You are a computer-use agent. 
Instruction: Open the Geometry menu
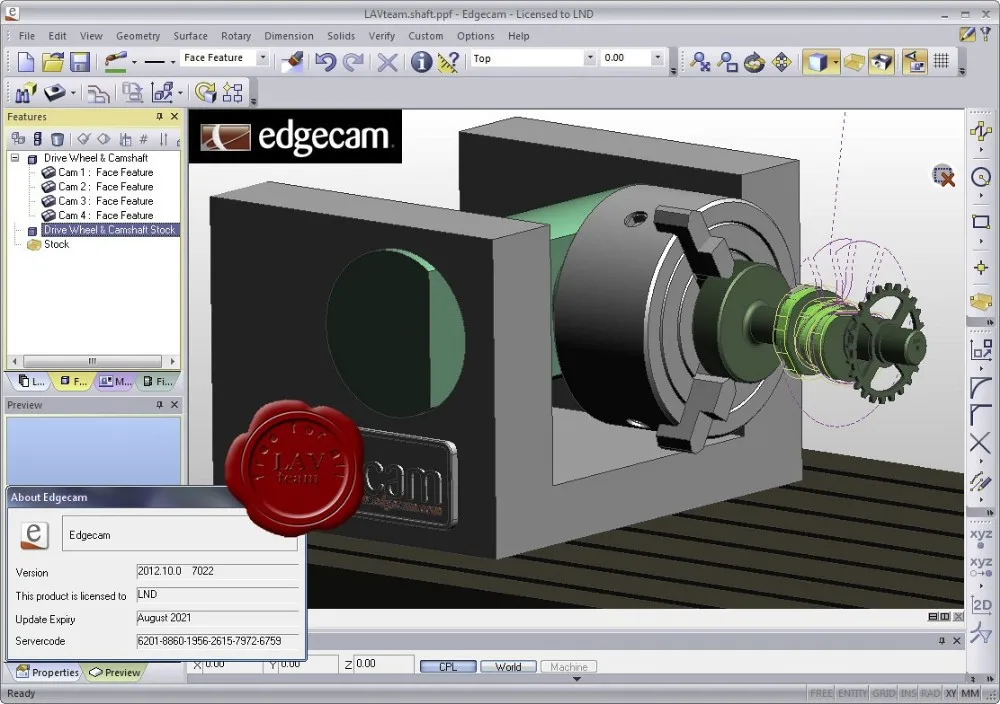tap(138, 36)
